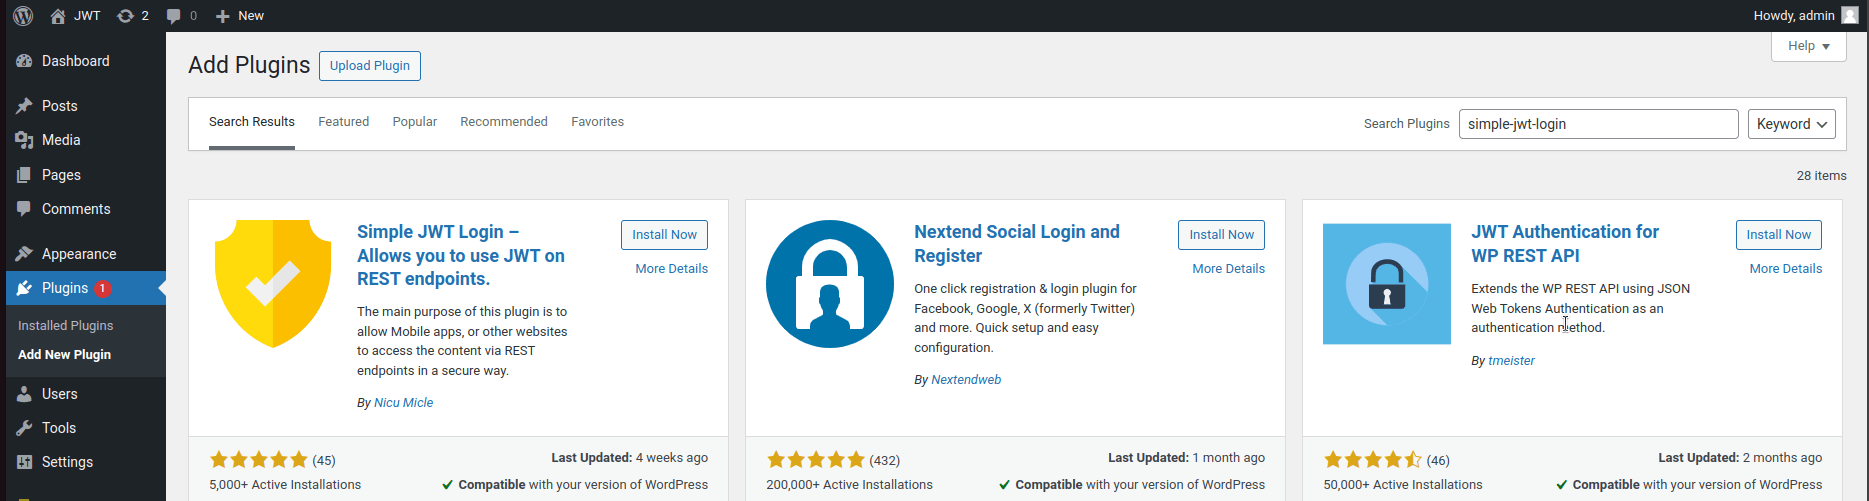Viewport: 1869px width, 501px height.
Task: Visit the JWT site home icon
Action: coord(58,16)
